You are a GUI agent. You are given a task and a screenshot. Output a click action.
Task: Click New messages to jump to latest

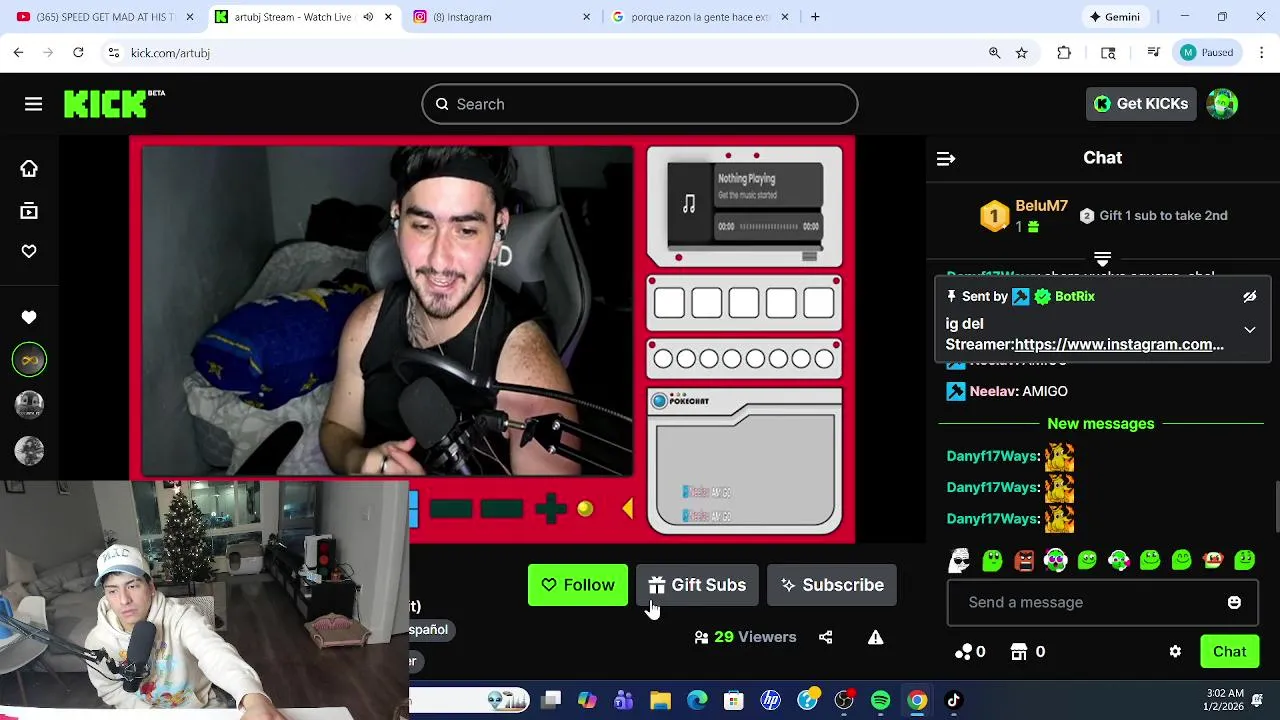point(1100,424)
